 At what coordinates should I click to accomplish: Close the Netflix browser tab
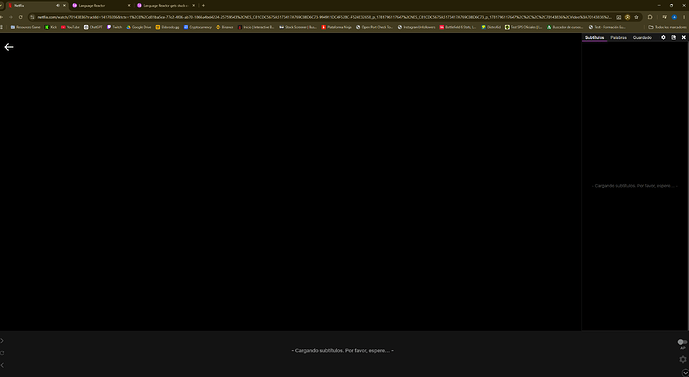tap(64, 6)
